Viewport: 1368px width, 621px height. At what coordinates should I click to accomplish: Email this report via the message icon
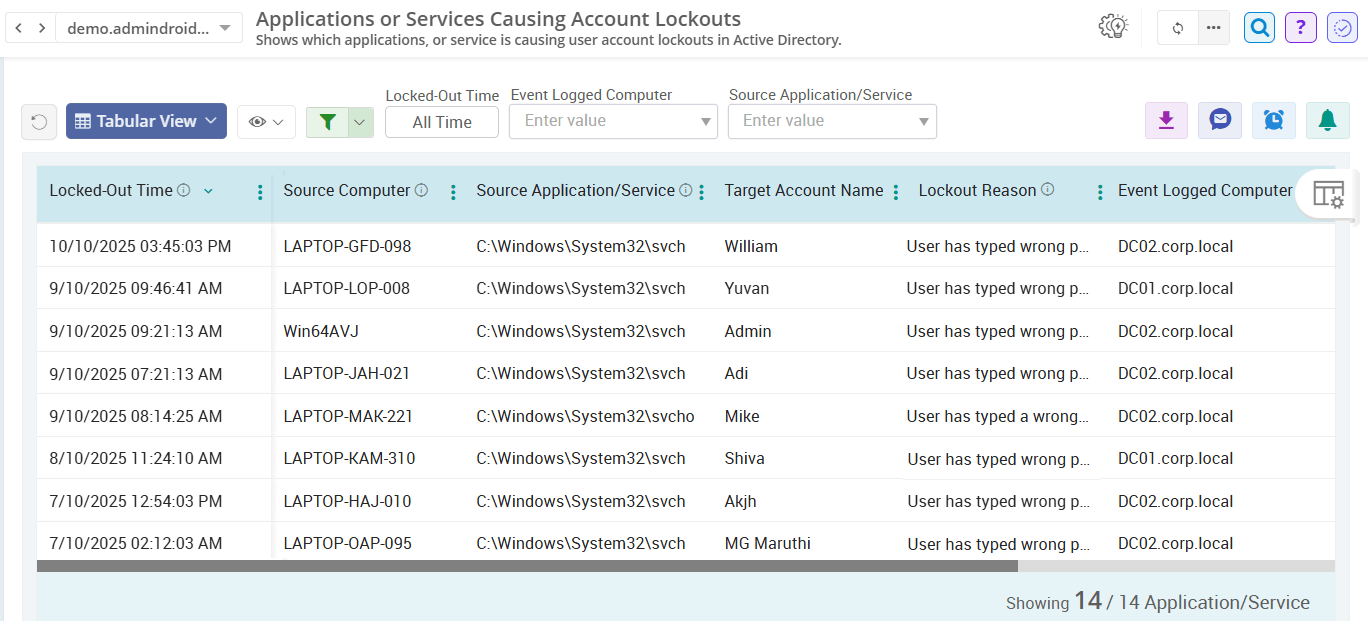point(1220,119)
